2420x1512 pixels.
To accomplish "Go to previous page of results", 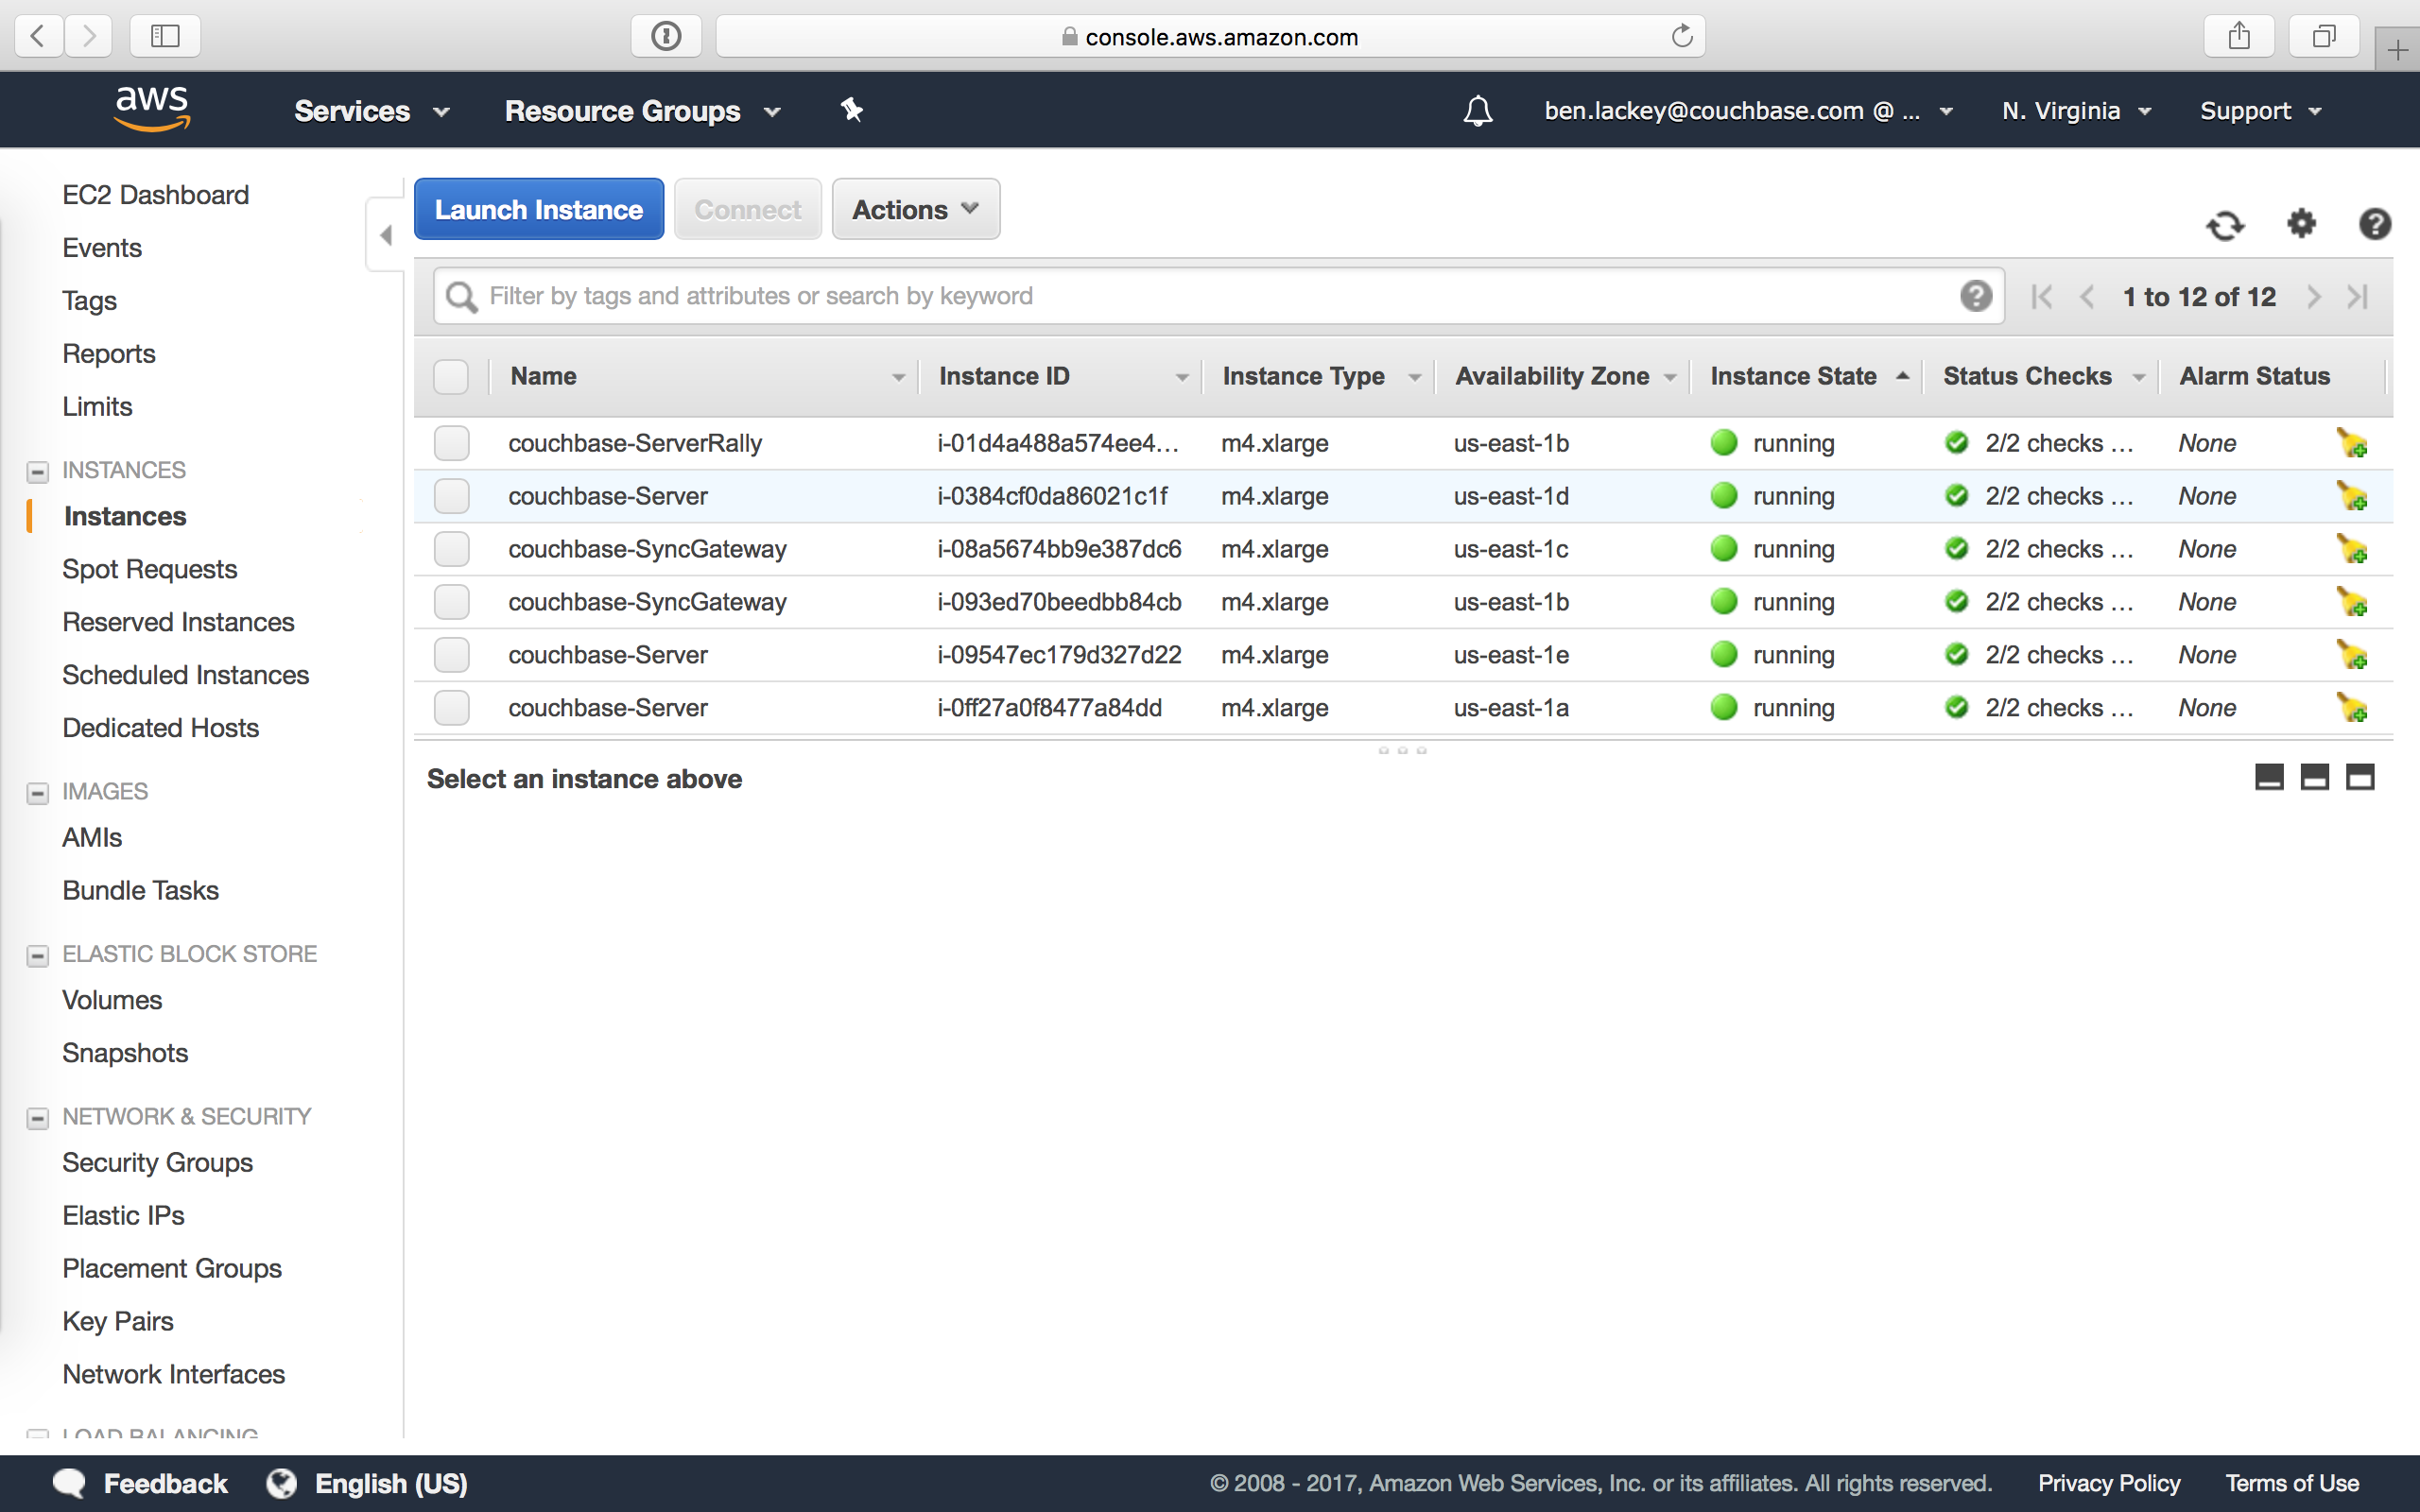I will click(x=2087, y=297).
